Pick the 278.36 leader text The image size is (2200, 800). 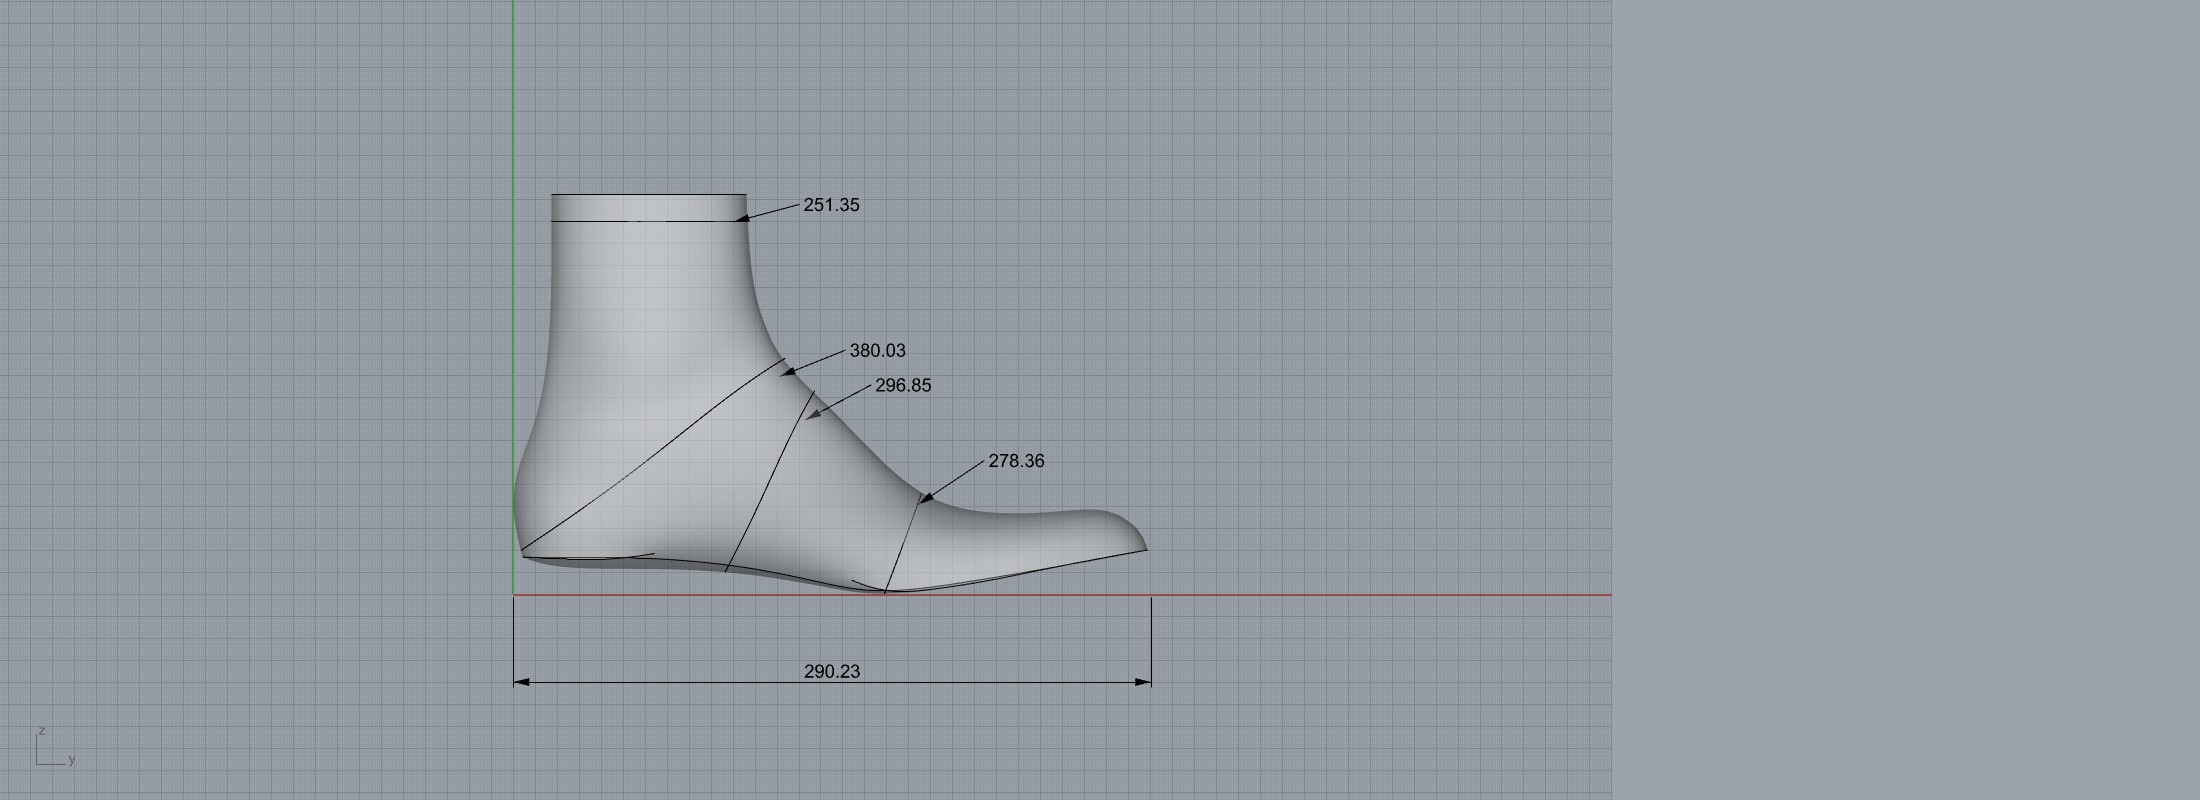[1015, 461]
